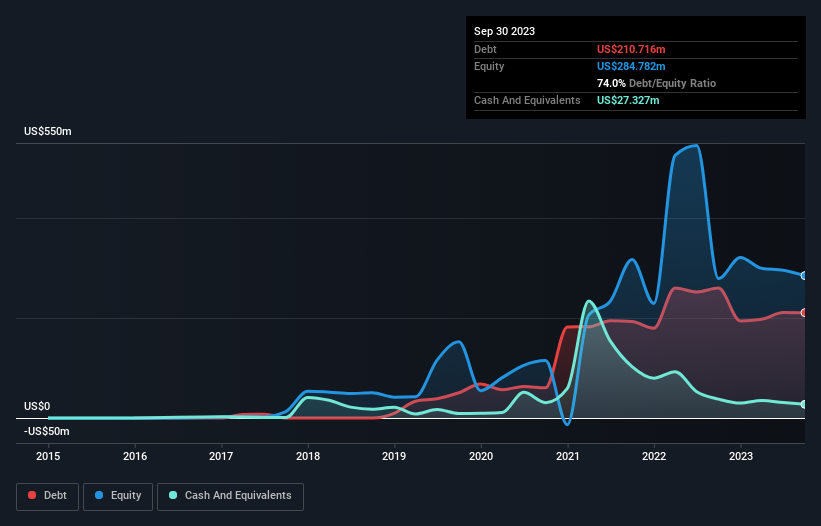Click the 2021 x-axis label
Image resolution: width=821 pixels, height=526 pixels.
568,456
